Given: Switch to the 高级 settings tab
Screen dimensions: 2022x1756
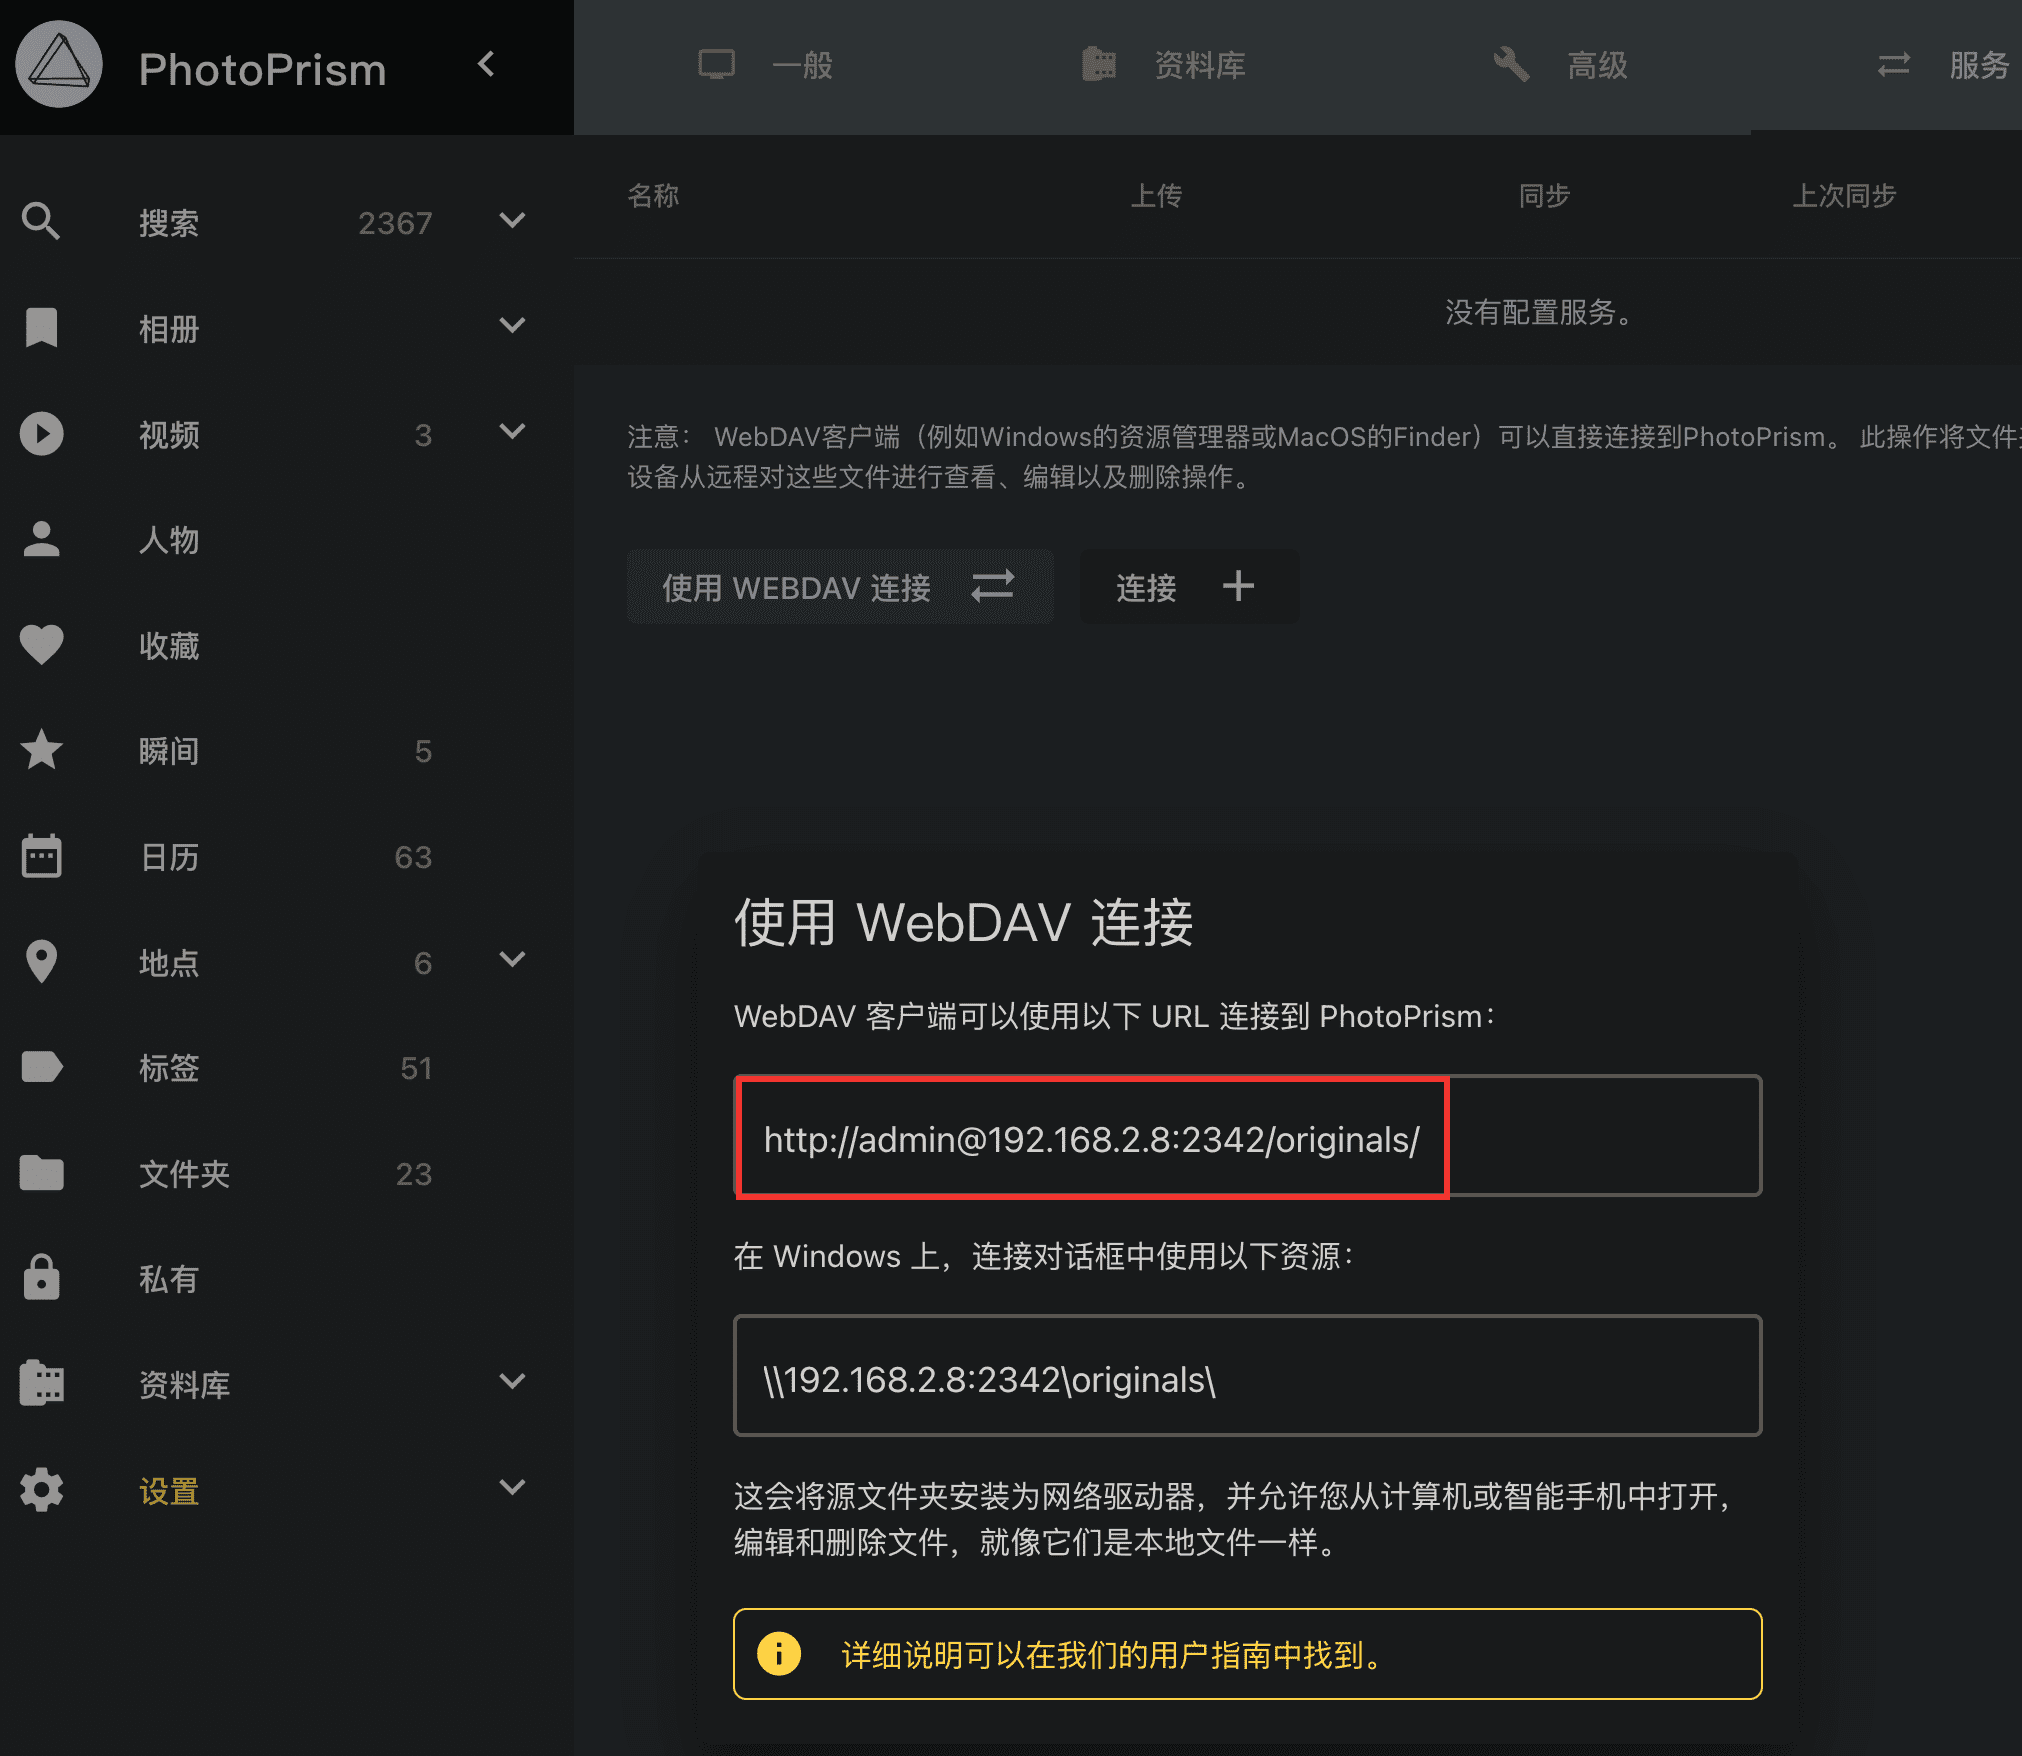Looking at the screenshot, I should tap(1560, 65).
